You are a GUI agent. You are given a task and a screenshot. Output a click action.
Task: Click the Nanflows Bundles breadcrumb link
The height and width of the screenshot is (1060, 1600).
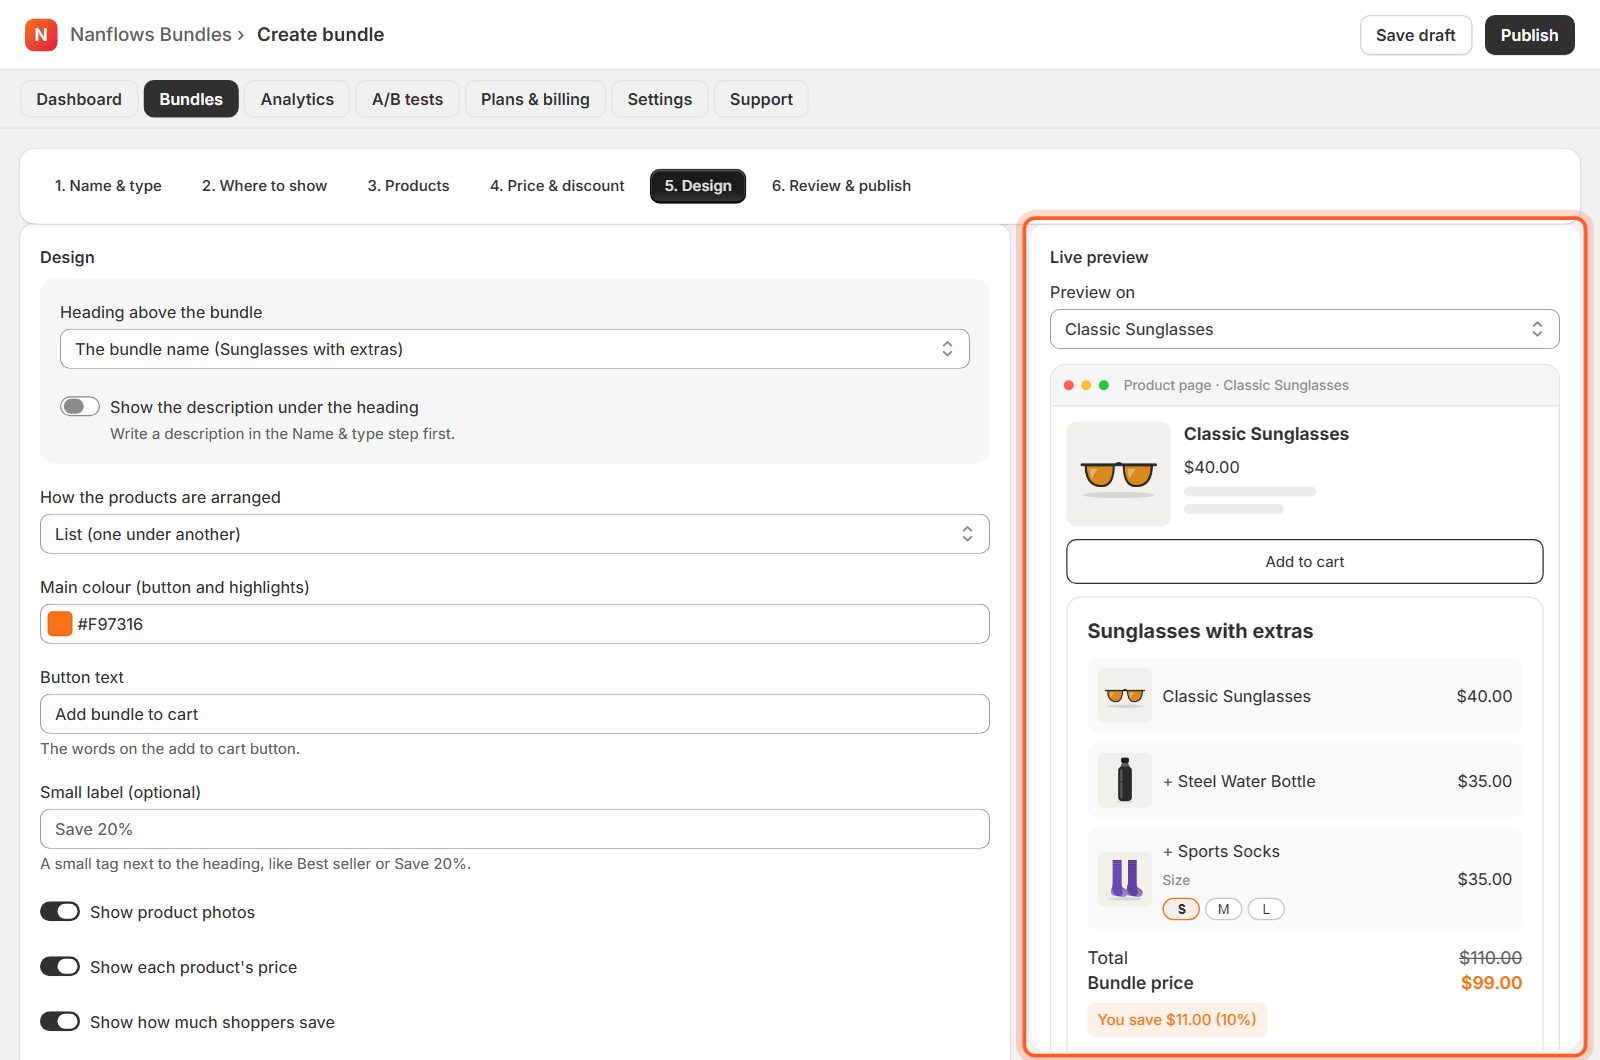pyautogui.click(x=151, y=34)
